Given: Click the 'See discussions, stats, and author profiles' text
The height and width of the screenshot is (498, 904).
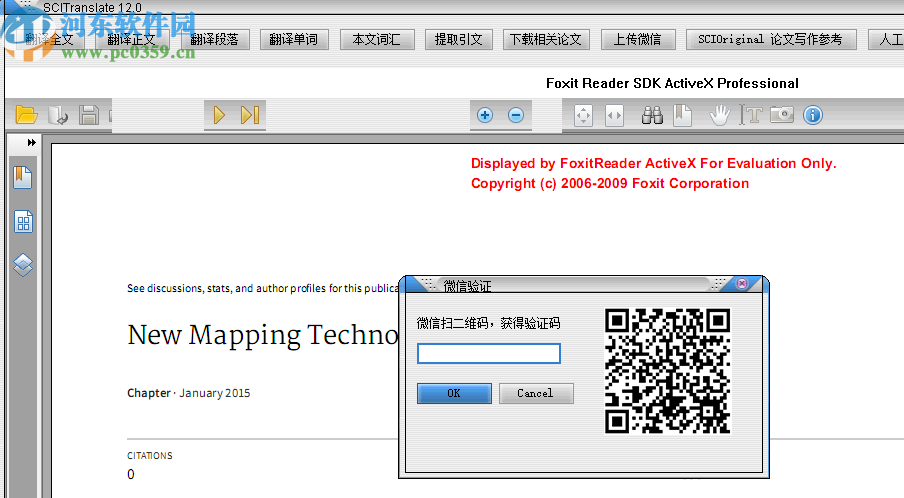Looking at the screenshot, I should (262, 288).
